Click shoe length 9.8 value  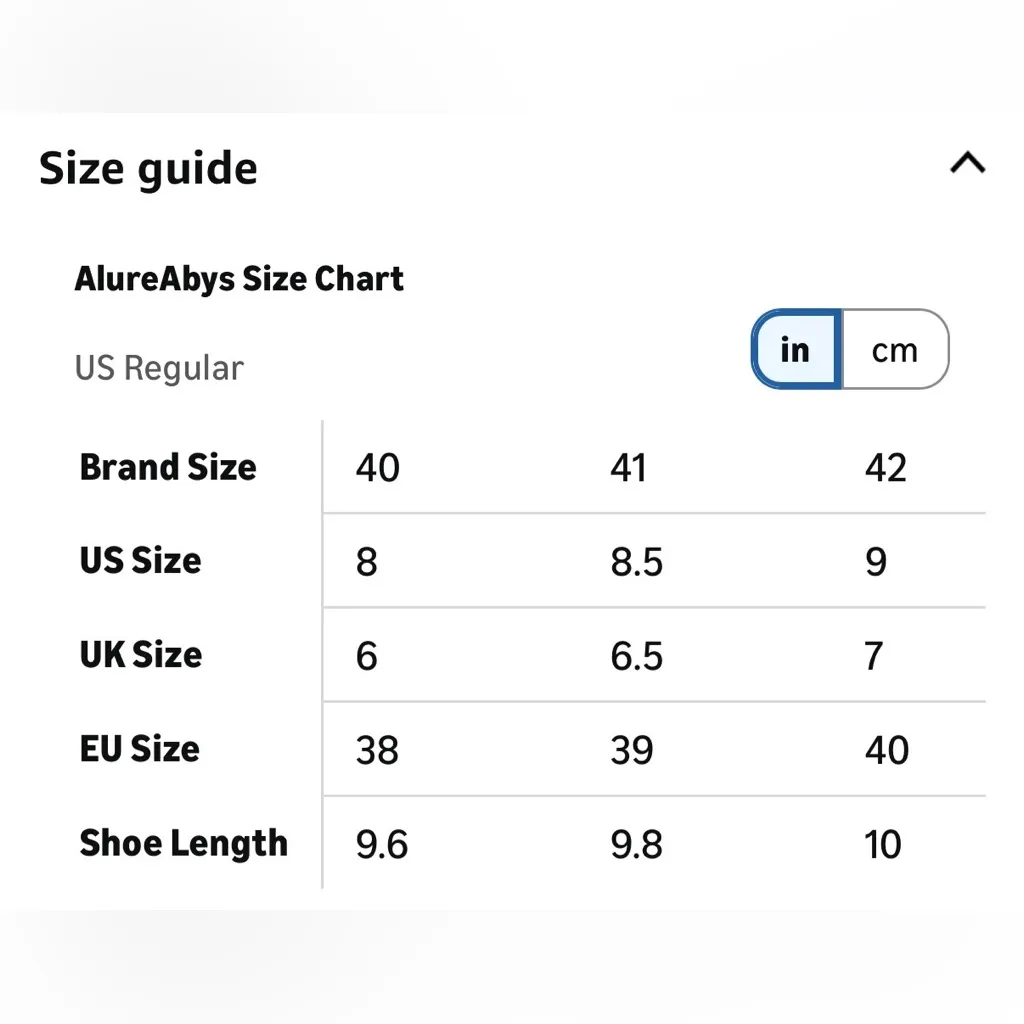[636, 845]
